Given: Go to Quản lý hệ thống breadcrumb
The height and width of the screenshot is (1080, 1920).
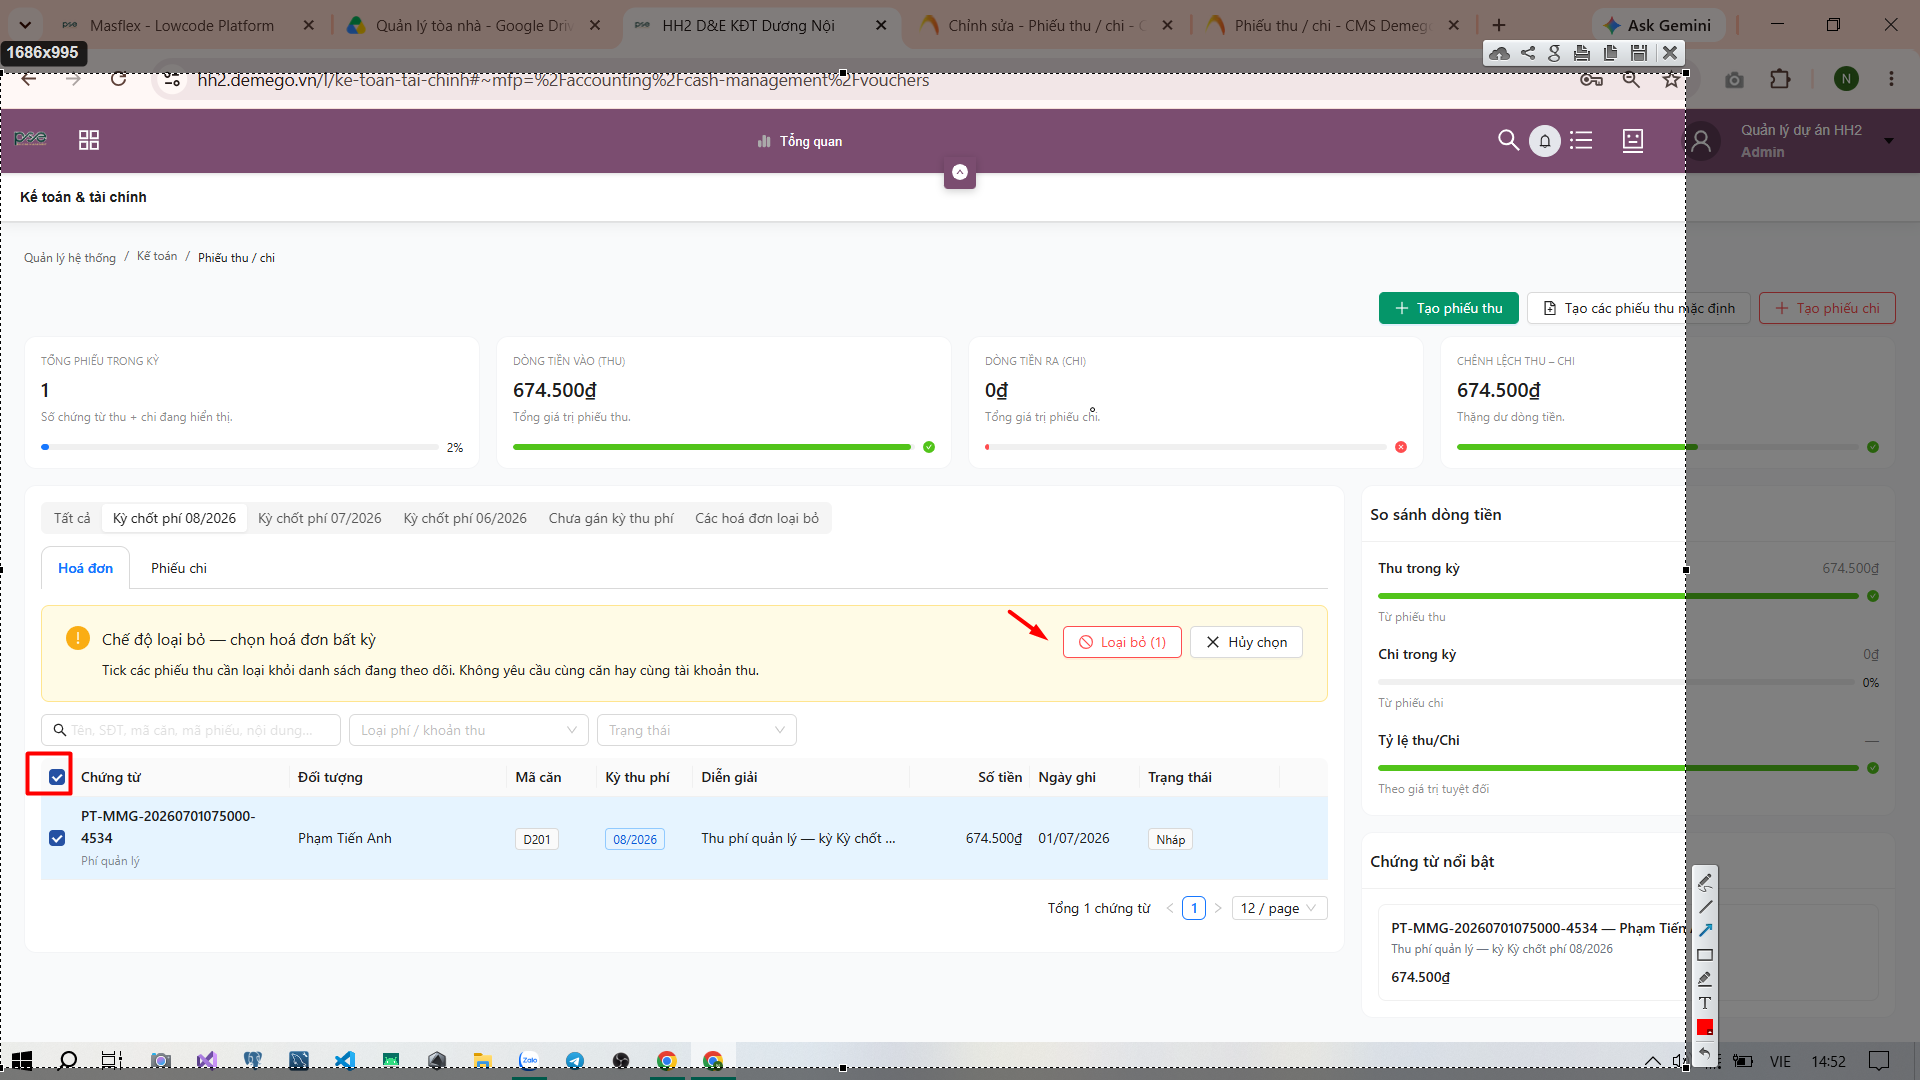Looking at the screenshot, I should point(70,258).
